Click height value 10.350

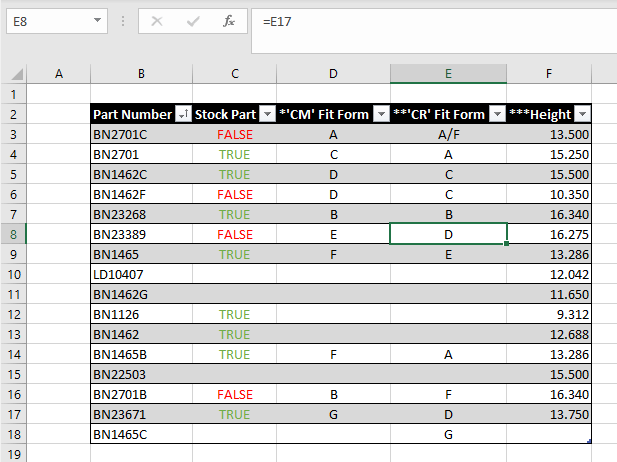569,194
